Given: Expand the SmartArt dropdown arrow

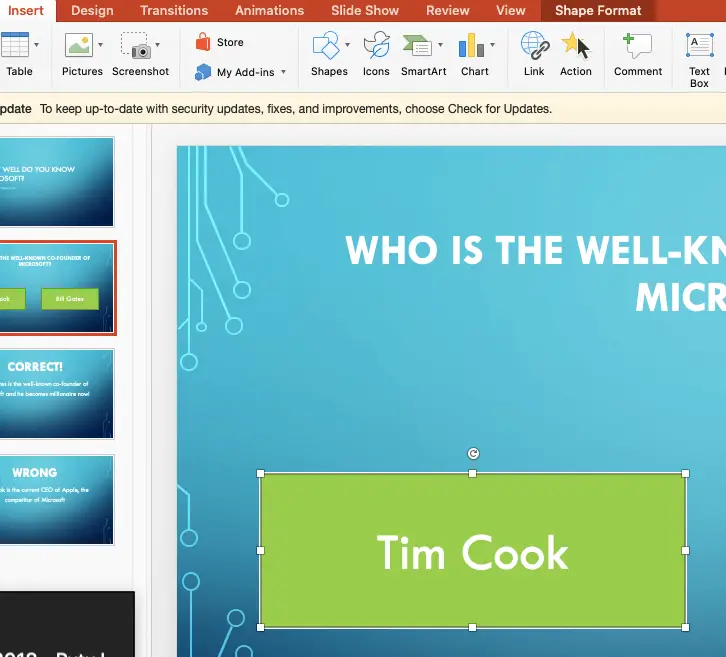Looking at the screenshot, I should [x=440, y=45].
